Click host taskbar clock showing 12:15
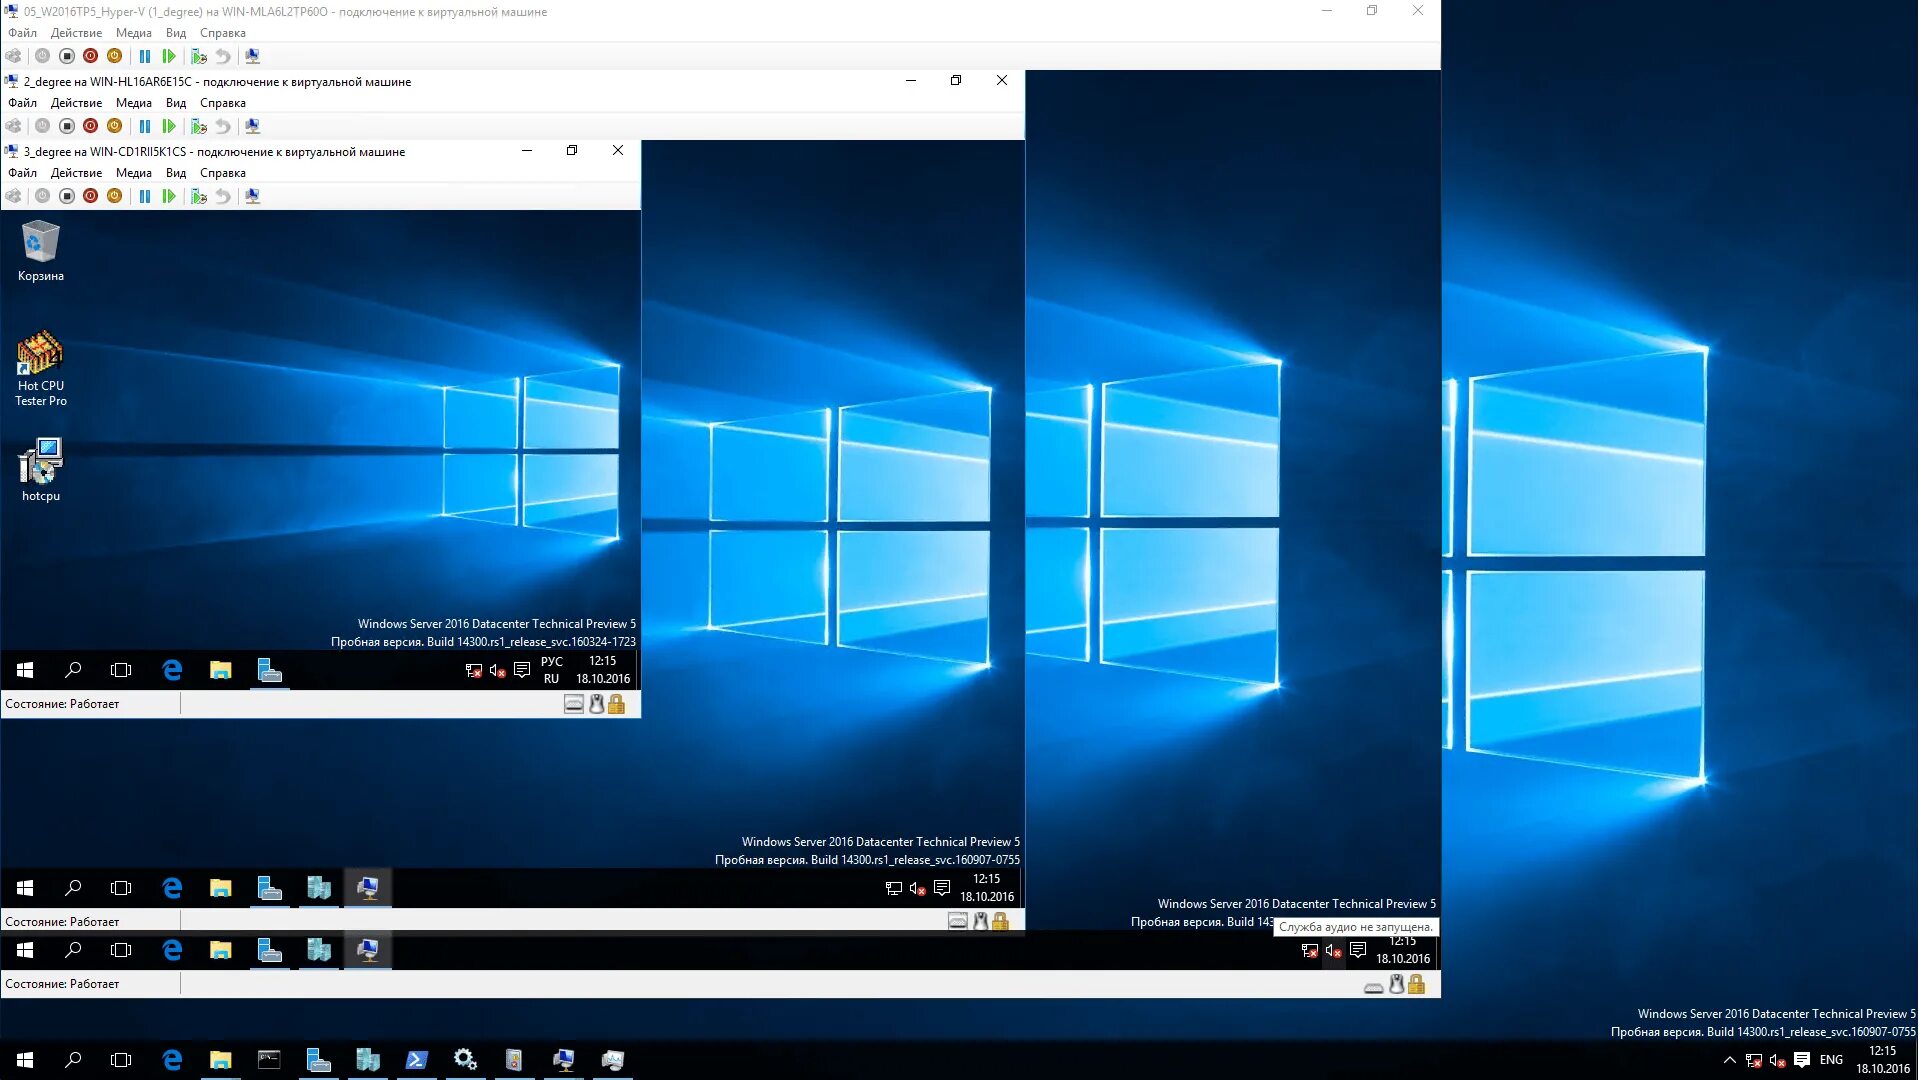Viewport: 1920px width, 1080px height. [1882, 1060]
